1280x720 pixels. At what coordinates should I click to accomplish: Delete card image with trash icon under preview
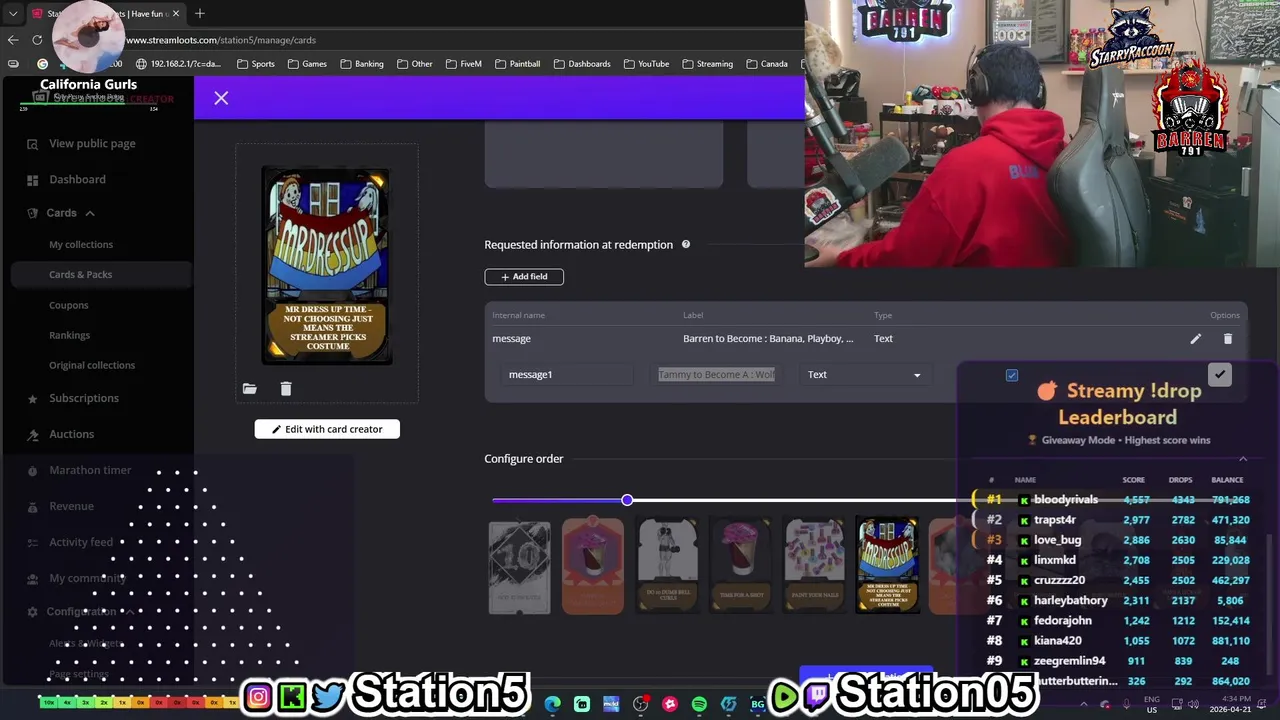(x=286, y=389)
